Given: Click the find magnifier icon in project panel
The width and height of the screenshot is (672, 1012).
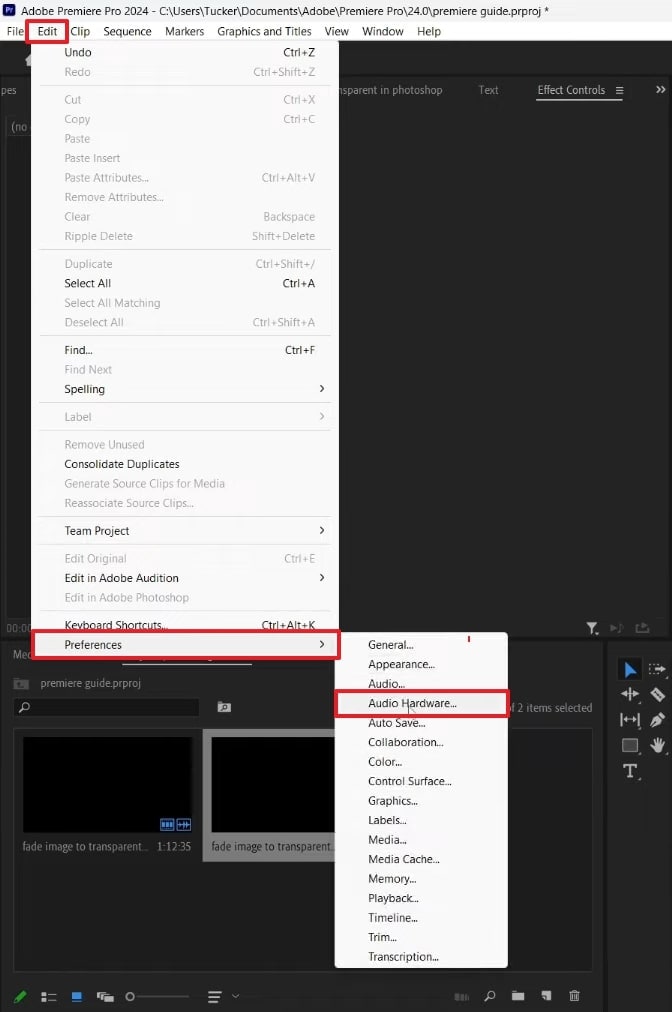Looking at the screenshot, I should (490, 996).
